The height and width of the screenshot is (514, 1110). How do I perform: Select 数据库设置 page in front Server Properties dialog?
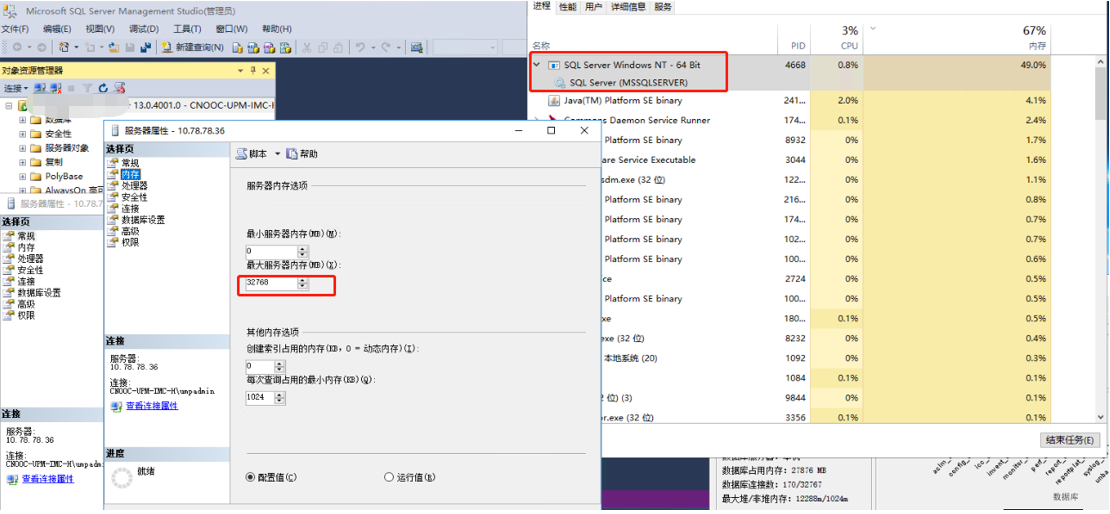[143, 219]
